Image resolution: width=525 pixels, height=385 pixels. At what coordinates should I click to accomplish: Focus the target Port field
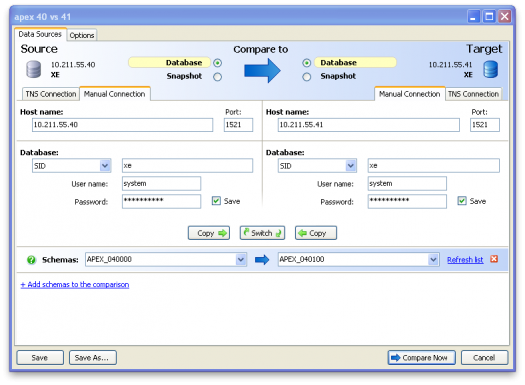pyautogui.click(x=484, y=125)
